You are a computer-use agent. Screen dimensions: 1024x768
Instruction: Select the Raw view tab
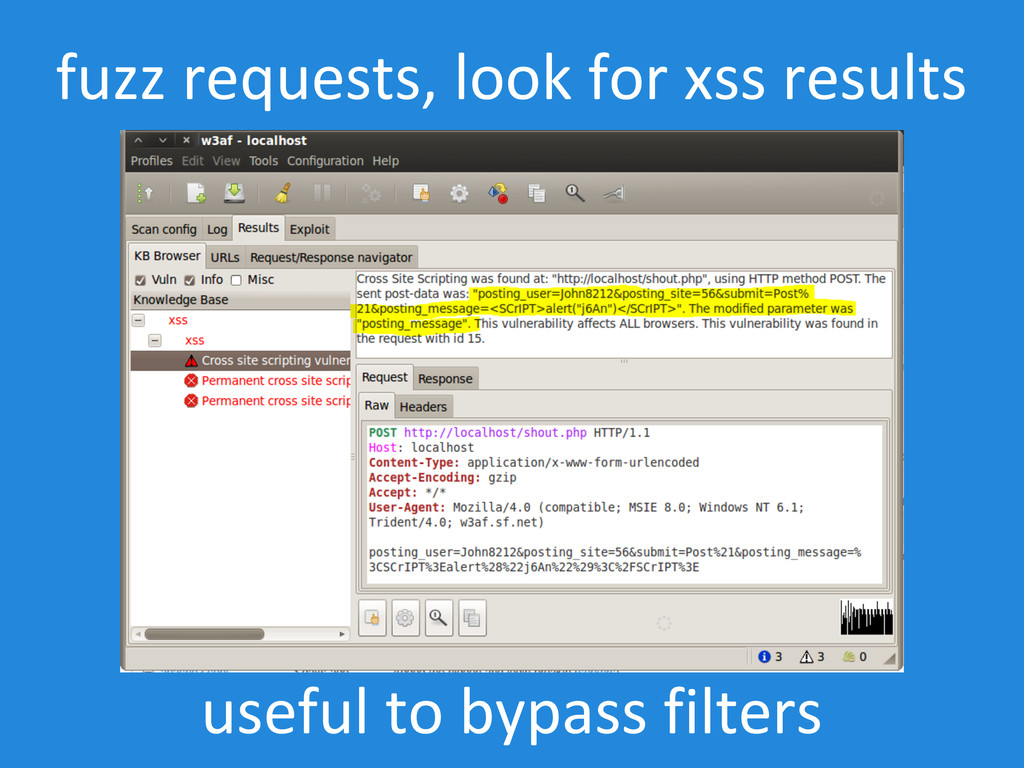376,406
